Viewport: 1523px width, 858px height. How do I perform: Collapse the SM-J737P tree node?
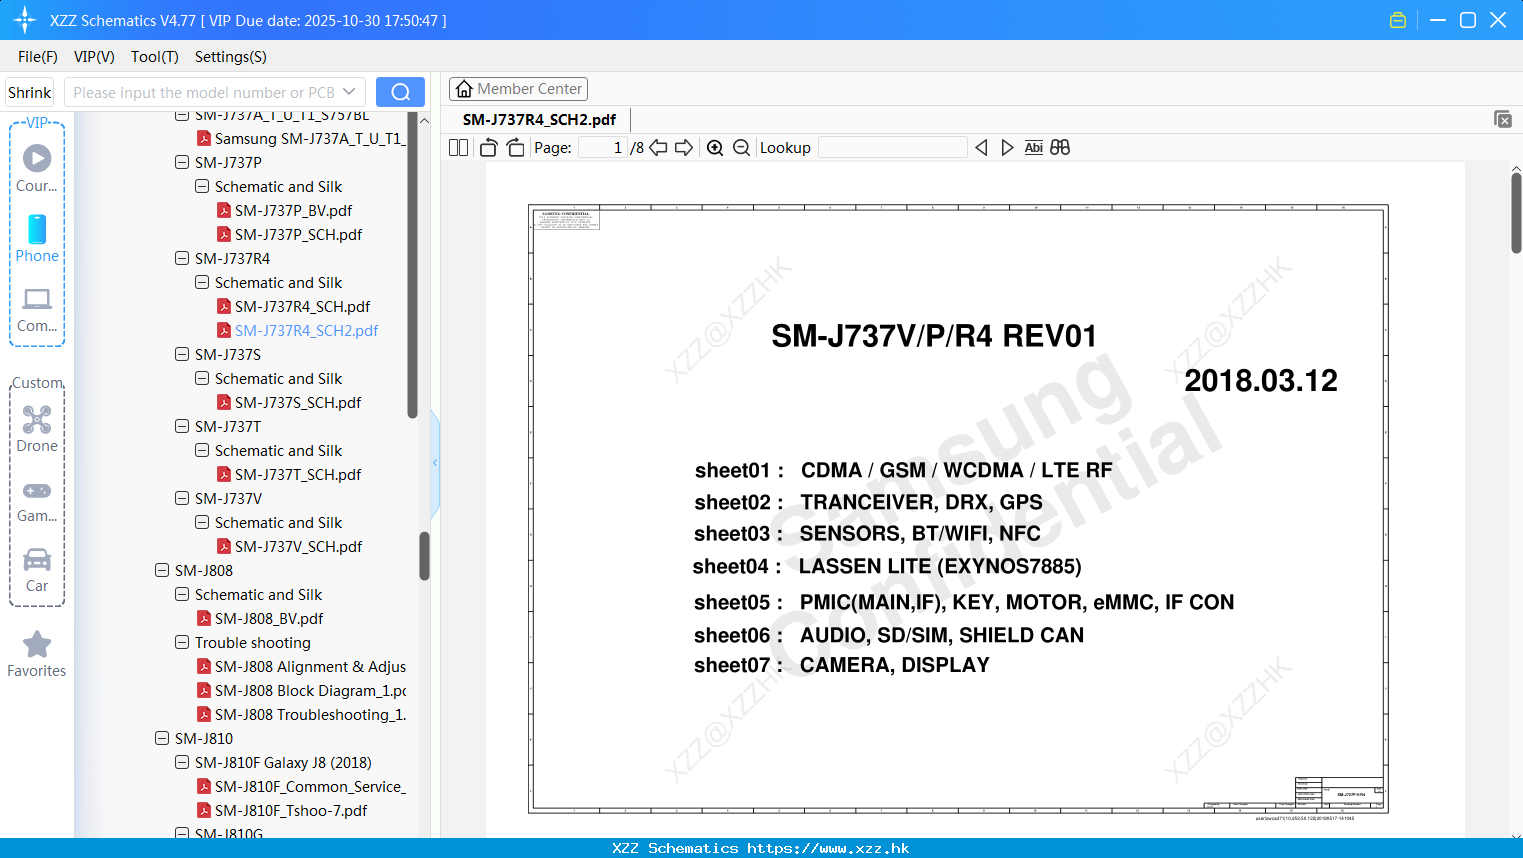point(182,162)
